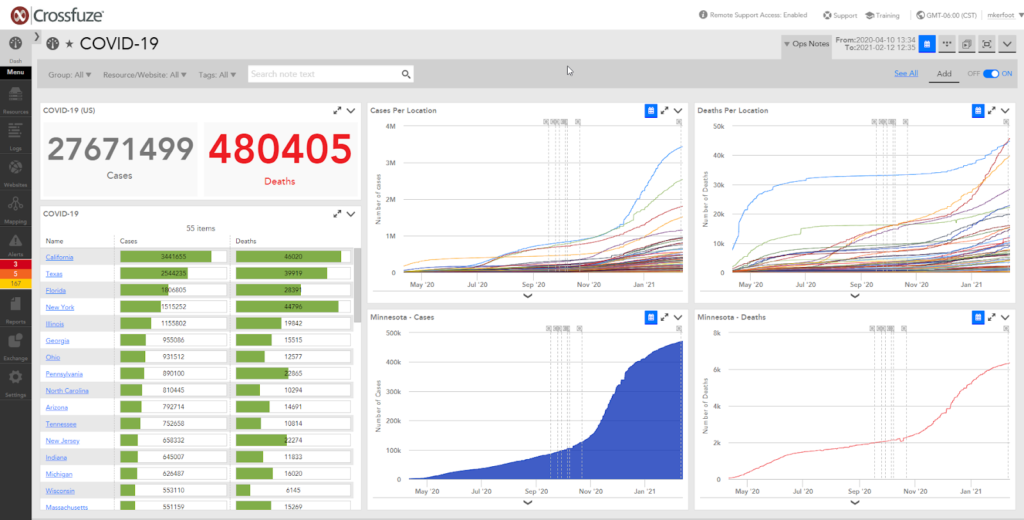The image size is (1024, 520).
Task: Open Logs from the left sidebar
Action: (x=15, y=136)
